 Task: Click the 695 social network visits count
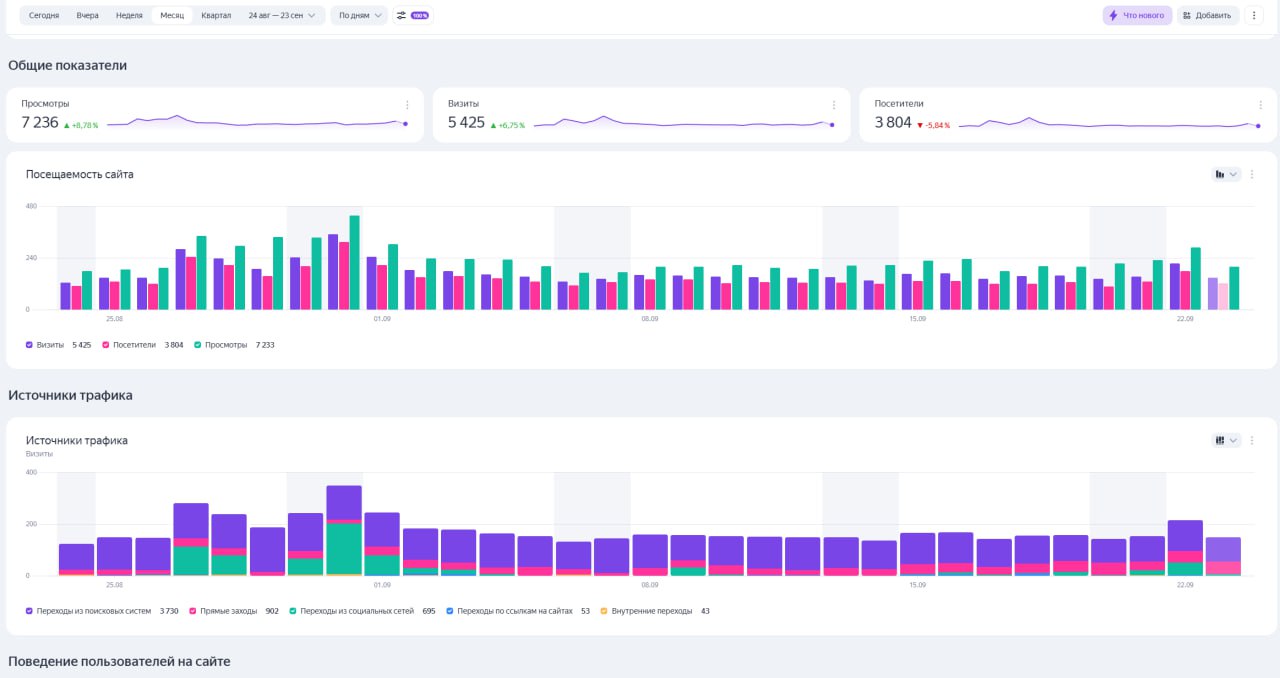click(429, 610)
